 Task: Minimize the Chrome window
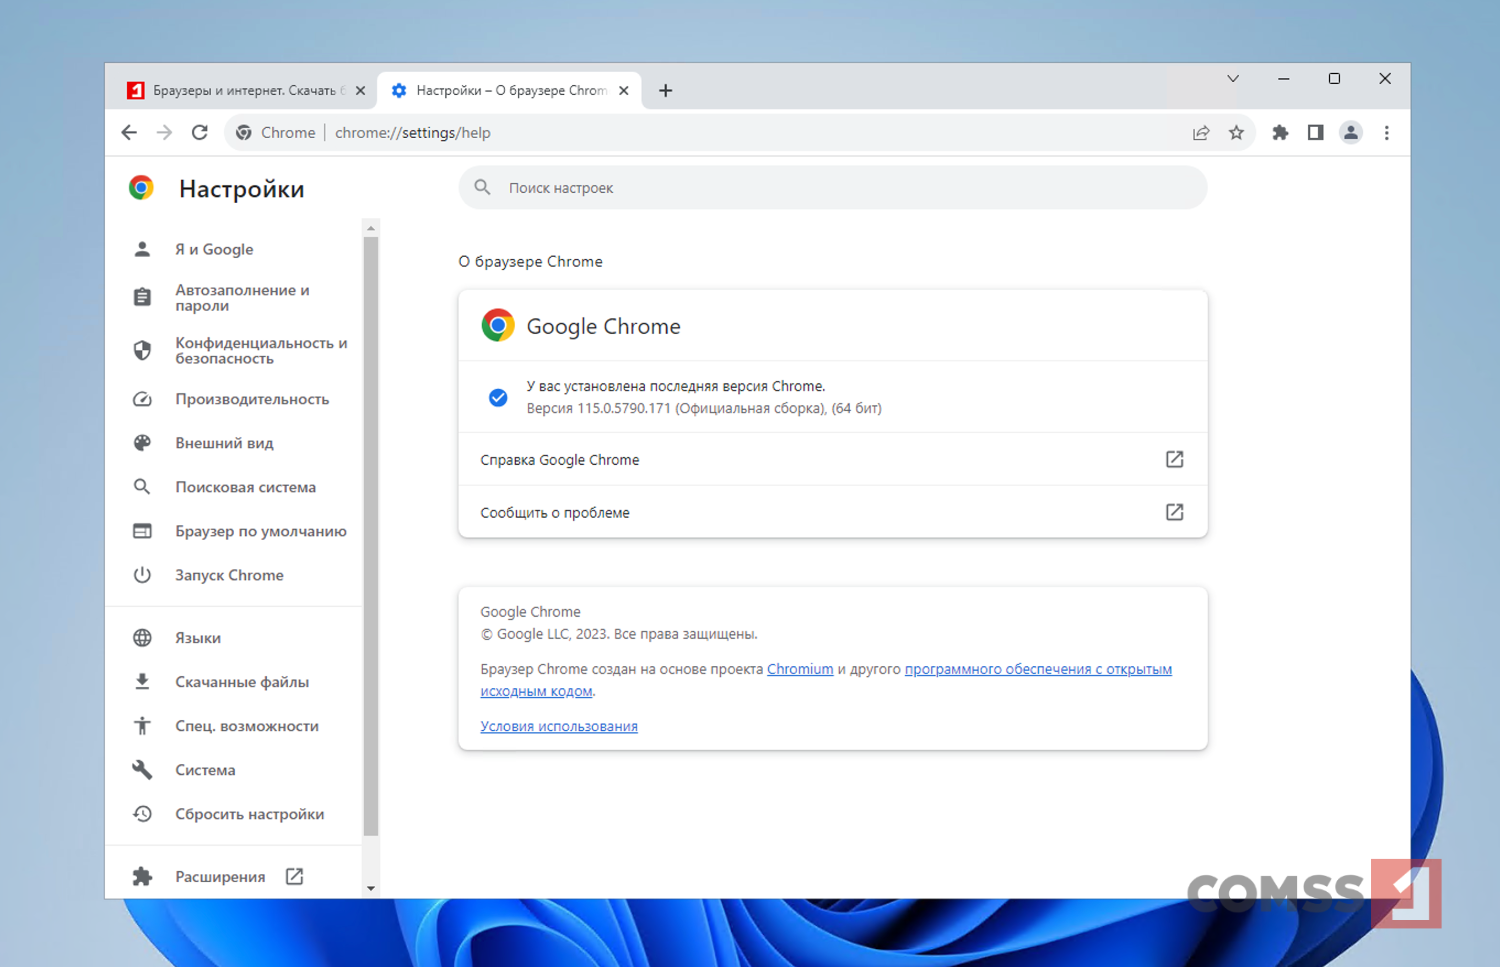tap(1283, 78)
